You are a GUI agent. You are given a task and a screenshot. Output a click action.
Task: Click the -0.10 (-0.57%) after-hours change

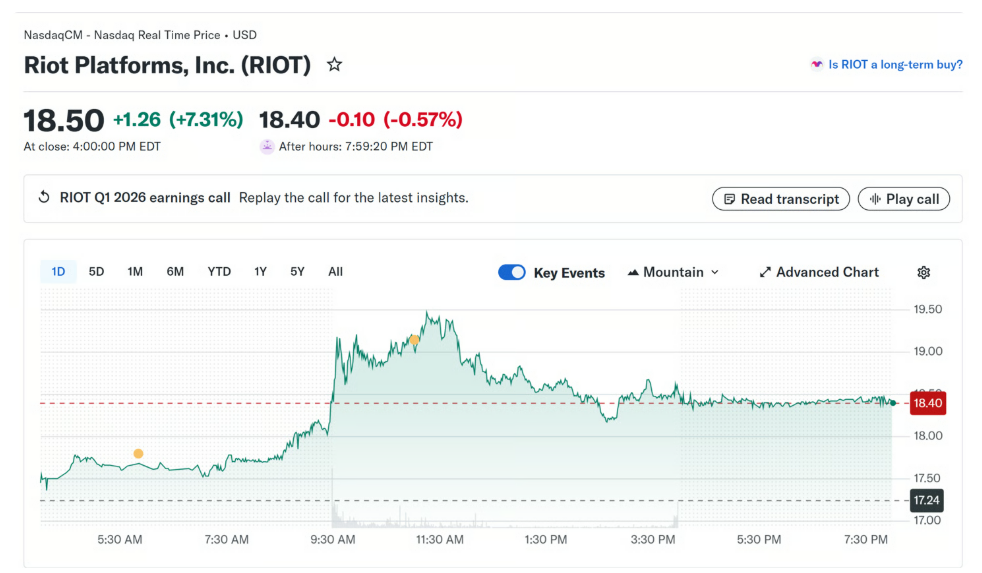pyautogui.click(x=395, y=120)
